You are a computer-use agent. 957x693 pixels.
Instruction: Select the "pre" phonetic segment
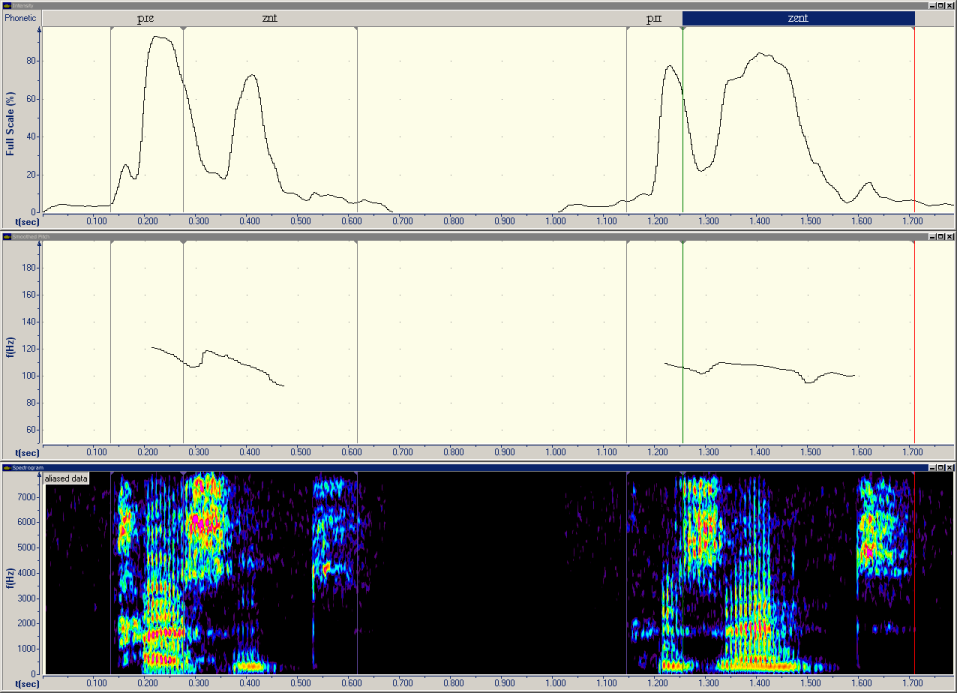(146, 19)
